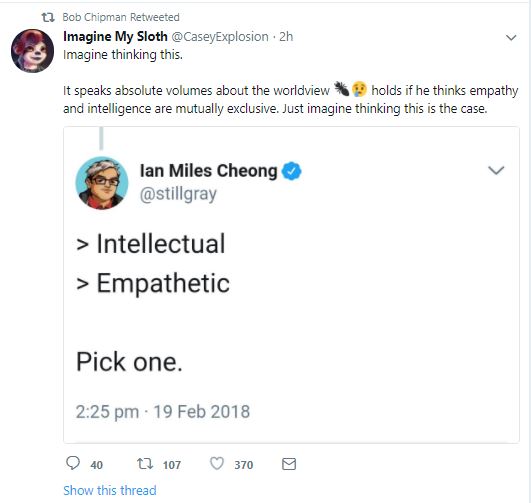Click the Imagine My Sloth display name
The width and height of the screenshot is (531, 503).
pyautogui.click(x=115, y=37)
